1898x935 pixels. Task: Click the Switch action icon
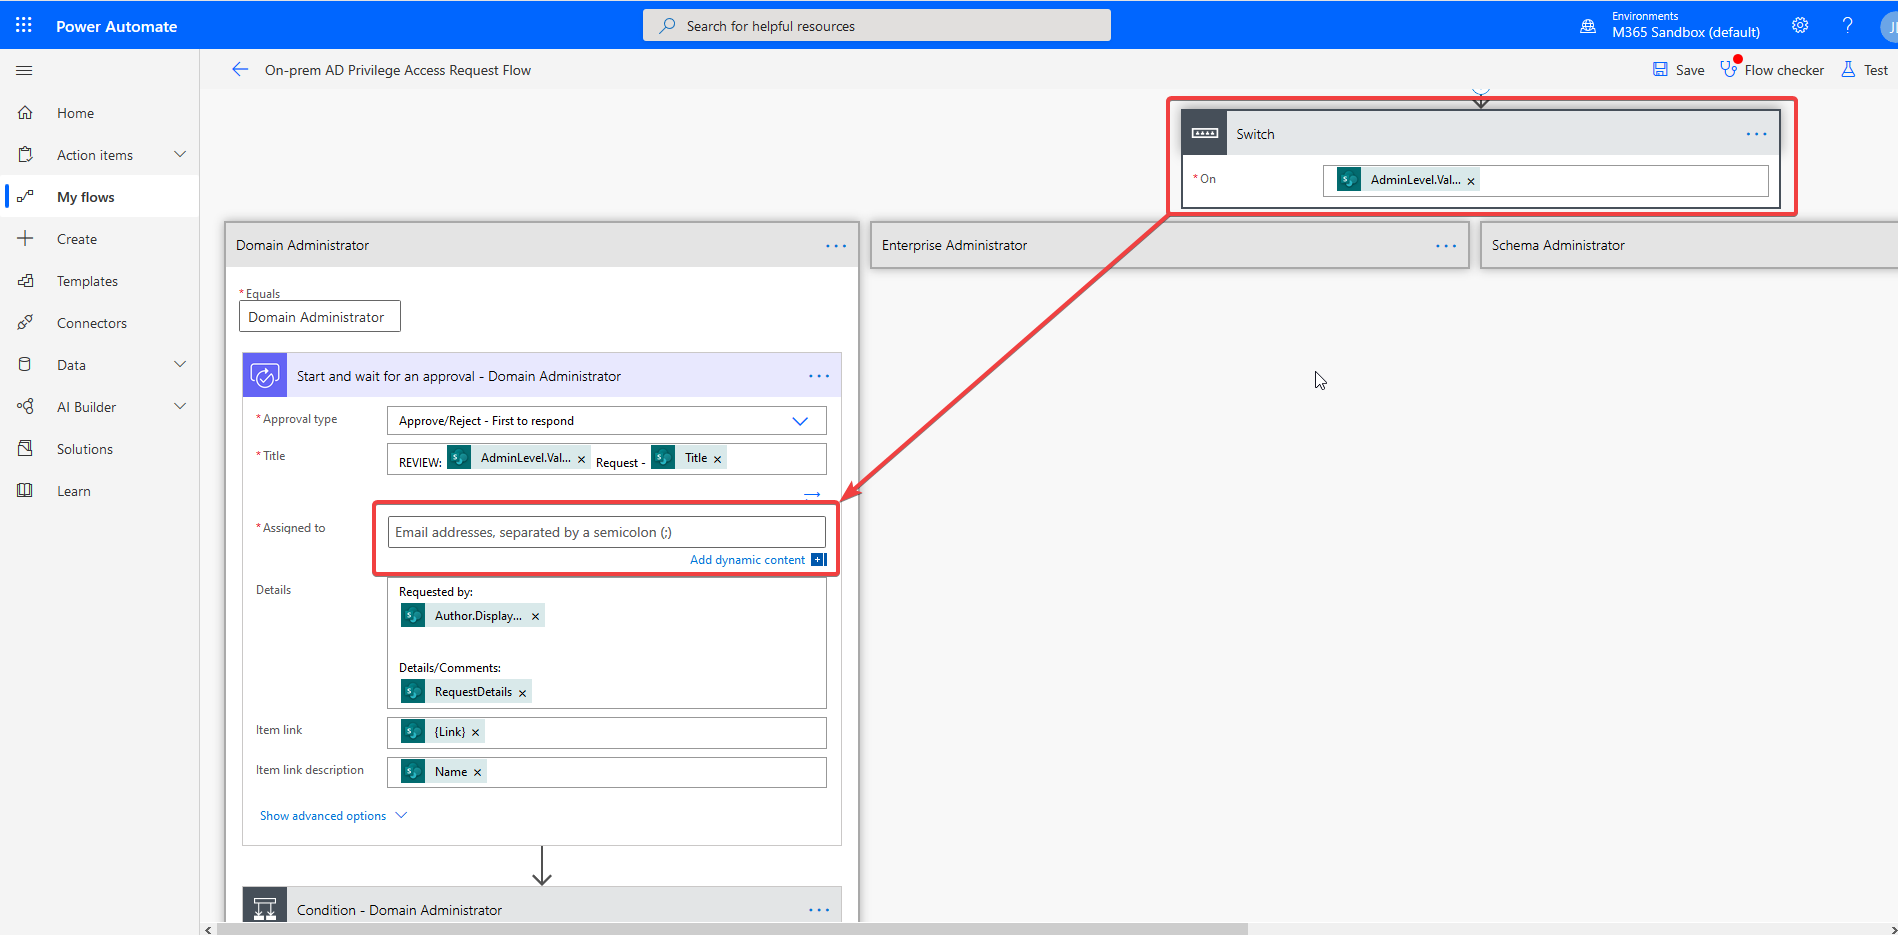[1205, 133]
